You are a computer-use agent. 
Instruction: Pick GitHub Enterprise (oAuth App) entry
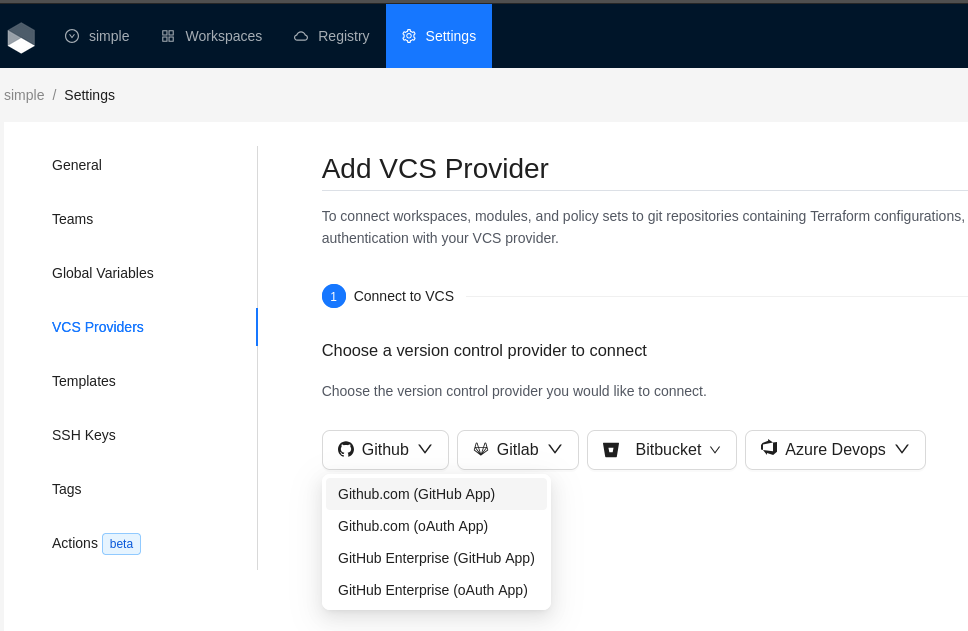tap(433, 590)
